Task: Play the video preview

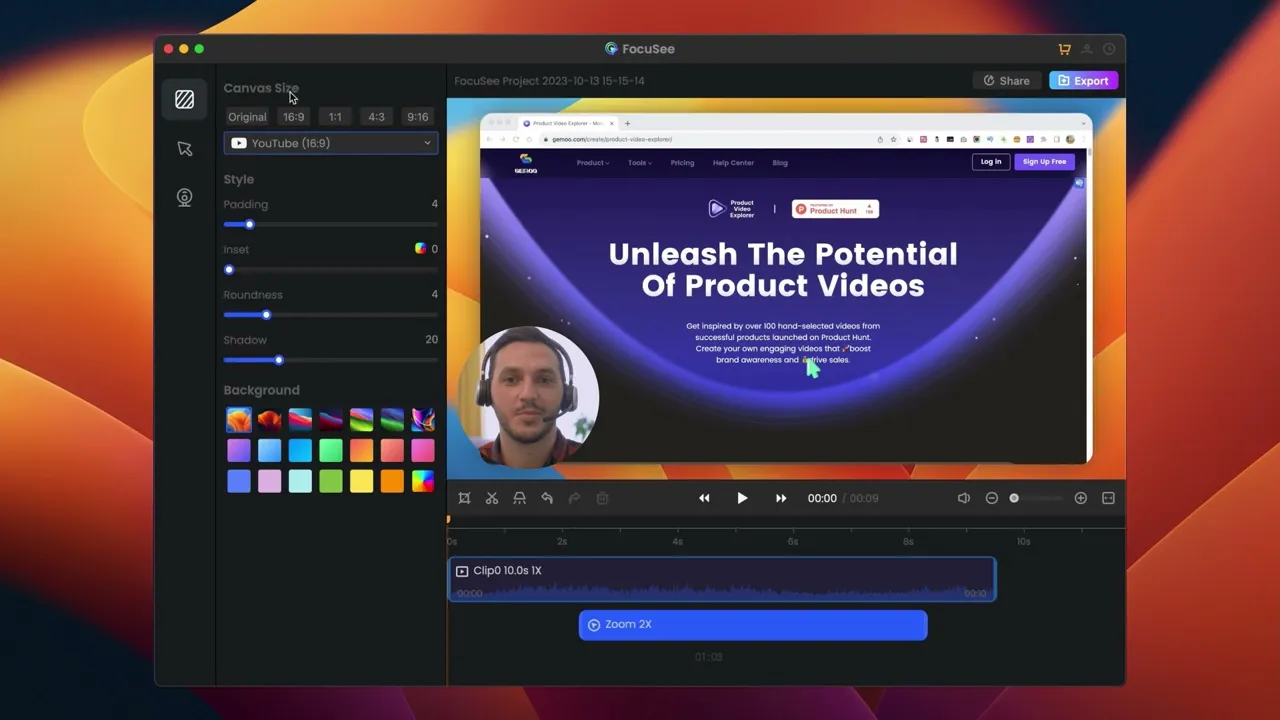Action: pos(742,498)
